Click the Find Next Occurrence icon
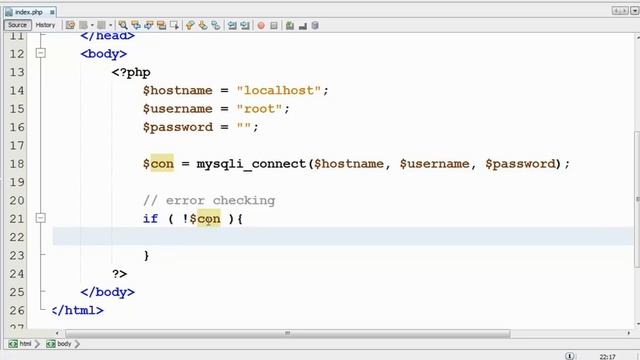The image size is (640, 360). 149,25
